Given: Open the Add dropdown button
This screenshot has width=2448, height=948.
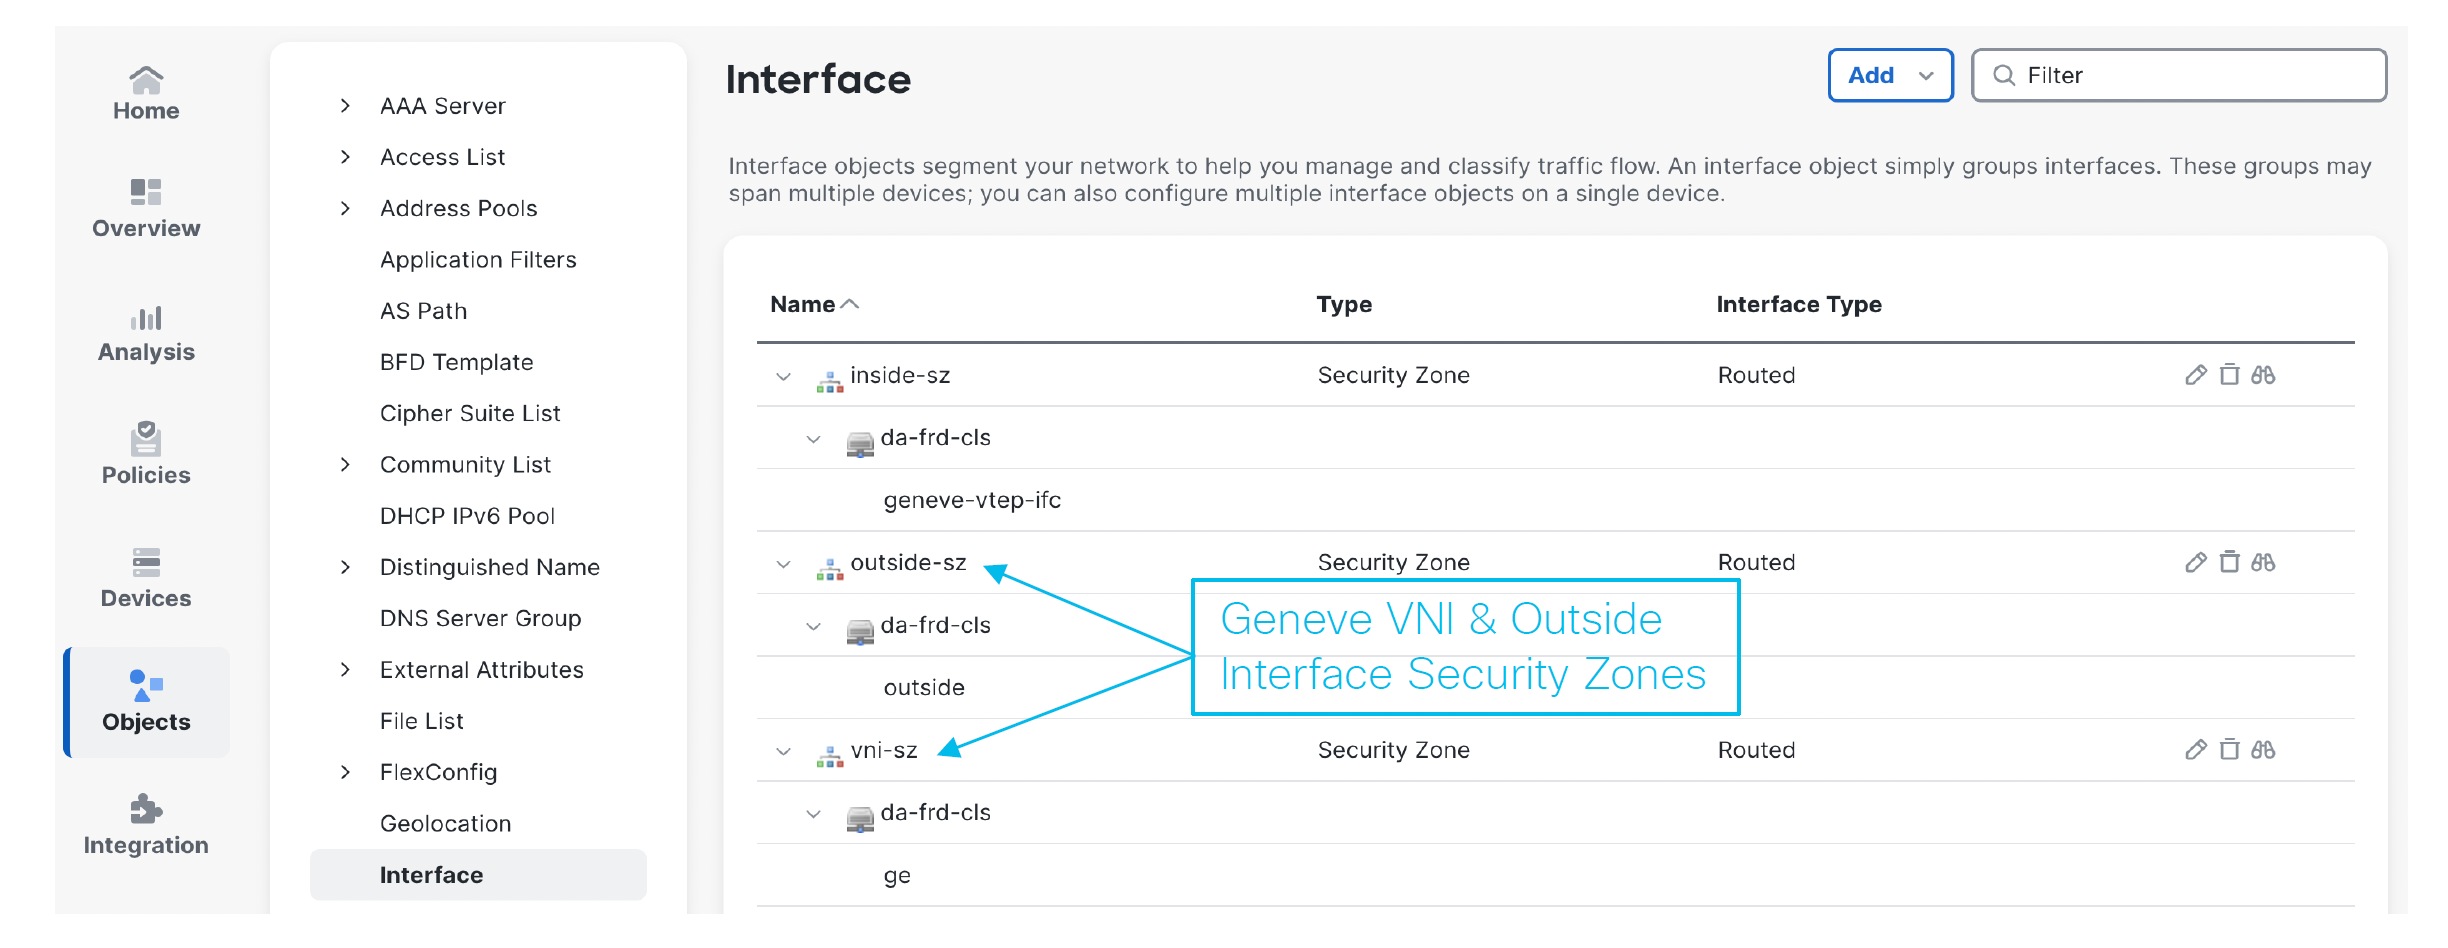Looking at the screenshot, I should (x=1889, y=75).
